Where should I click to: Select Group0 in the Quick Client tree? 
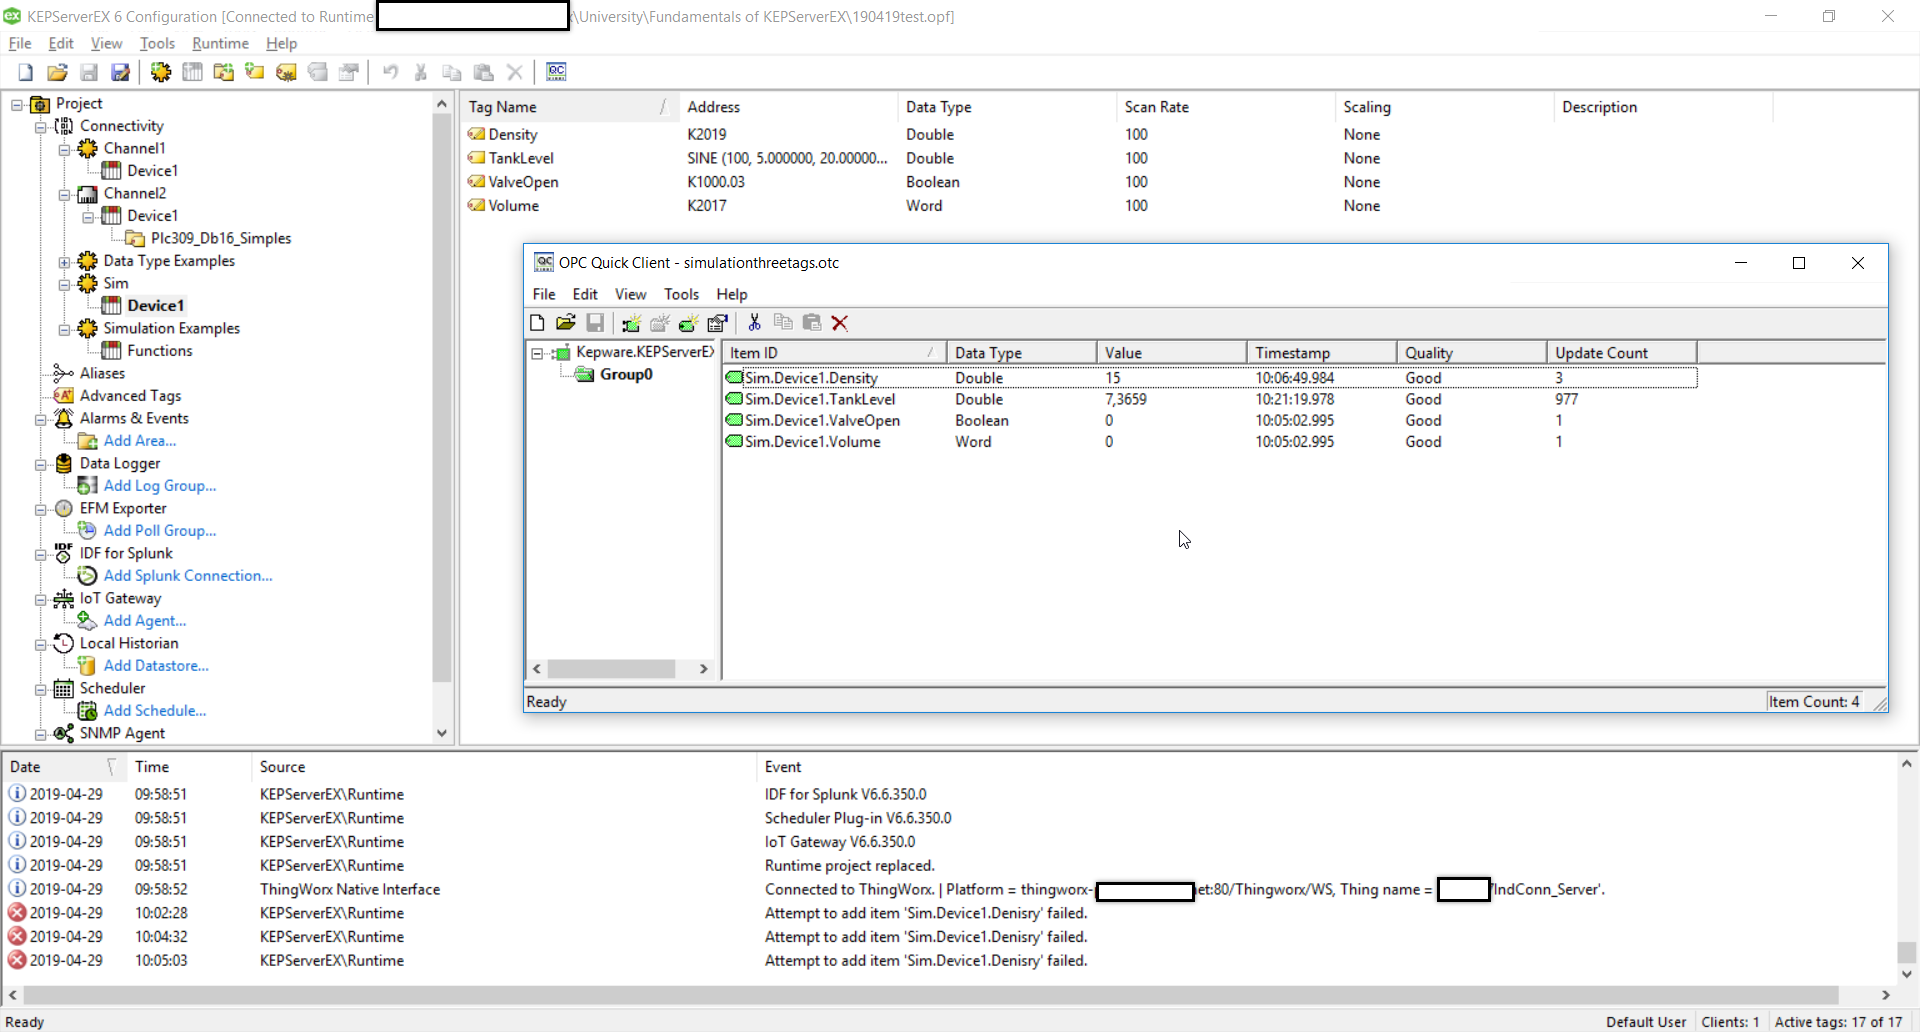[626, 374]
